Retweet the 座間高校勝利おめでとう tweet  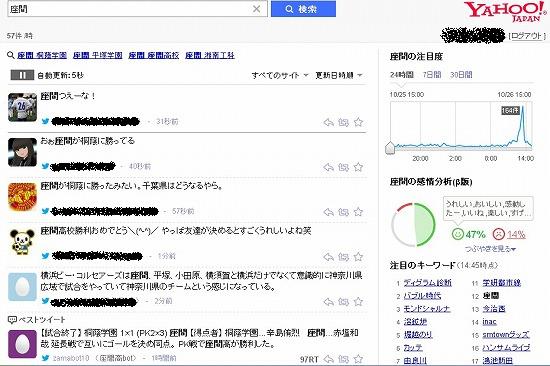click(x=343, y=257)
